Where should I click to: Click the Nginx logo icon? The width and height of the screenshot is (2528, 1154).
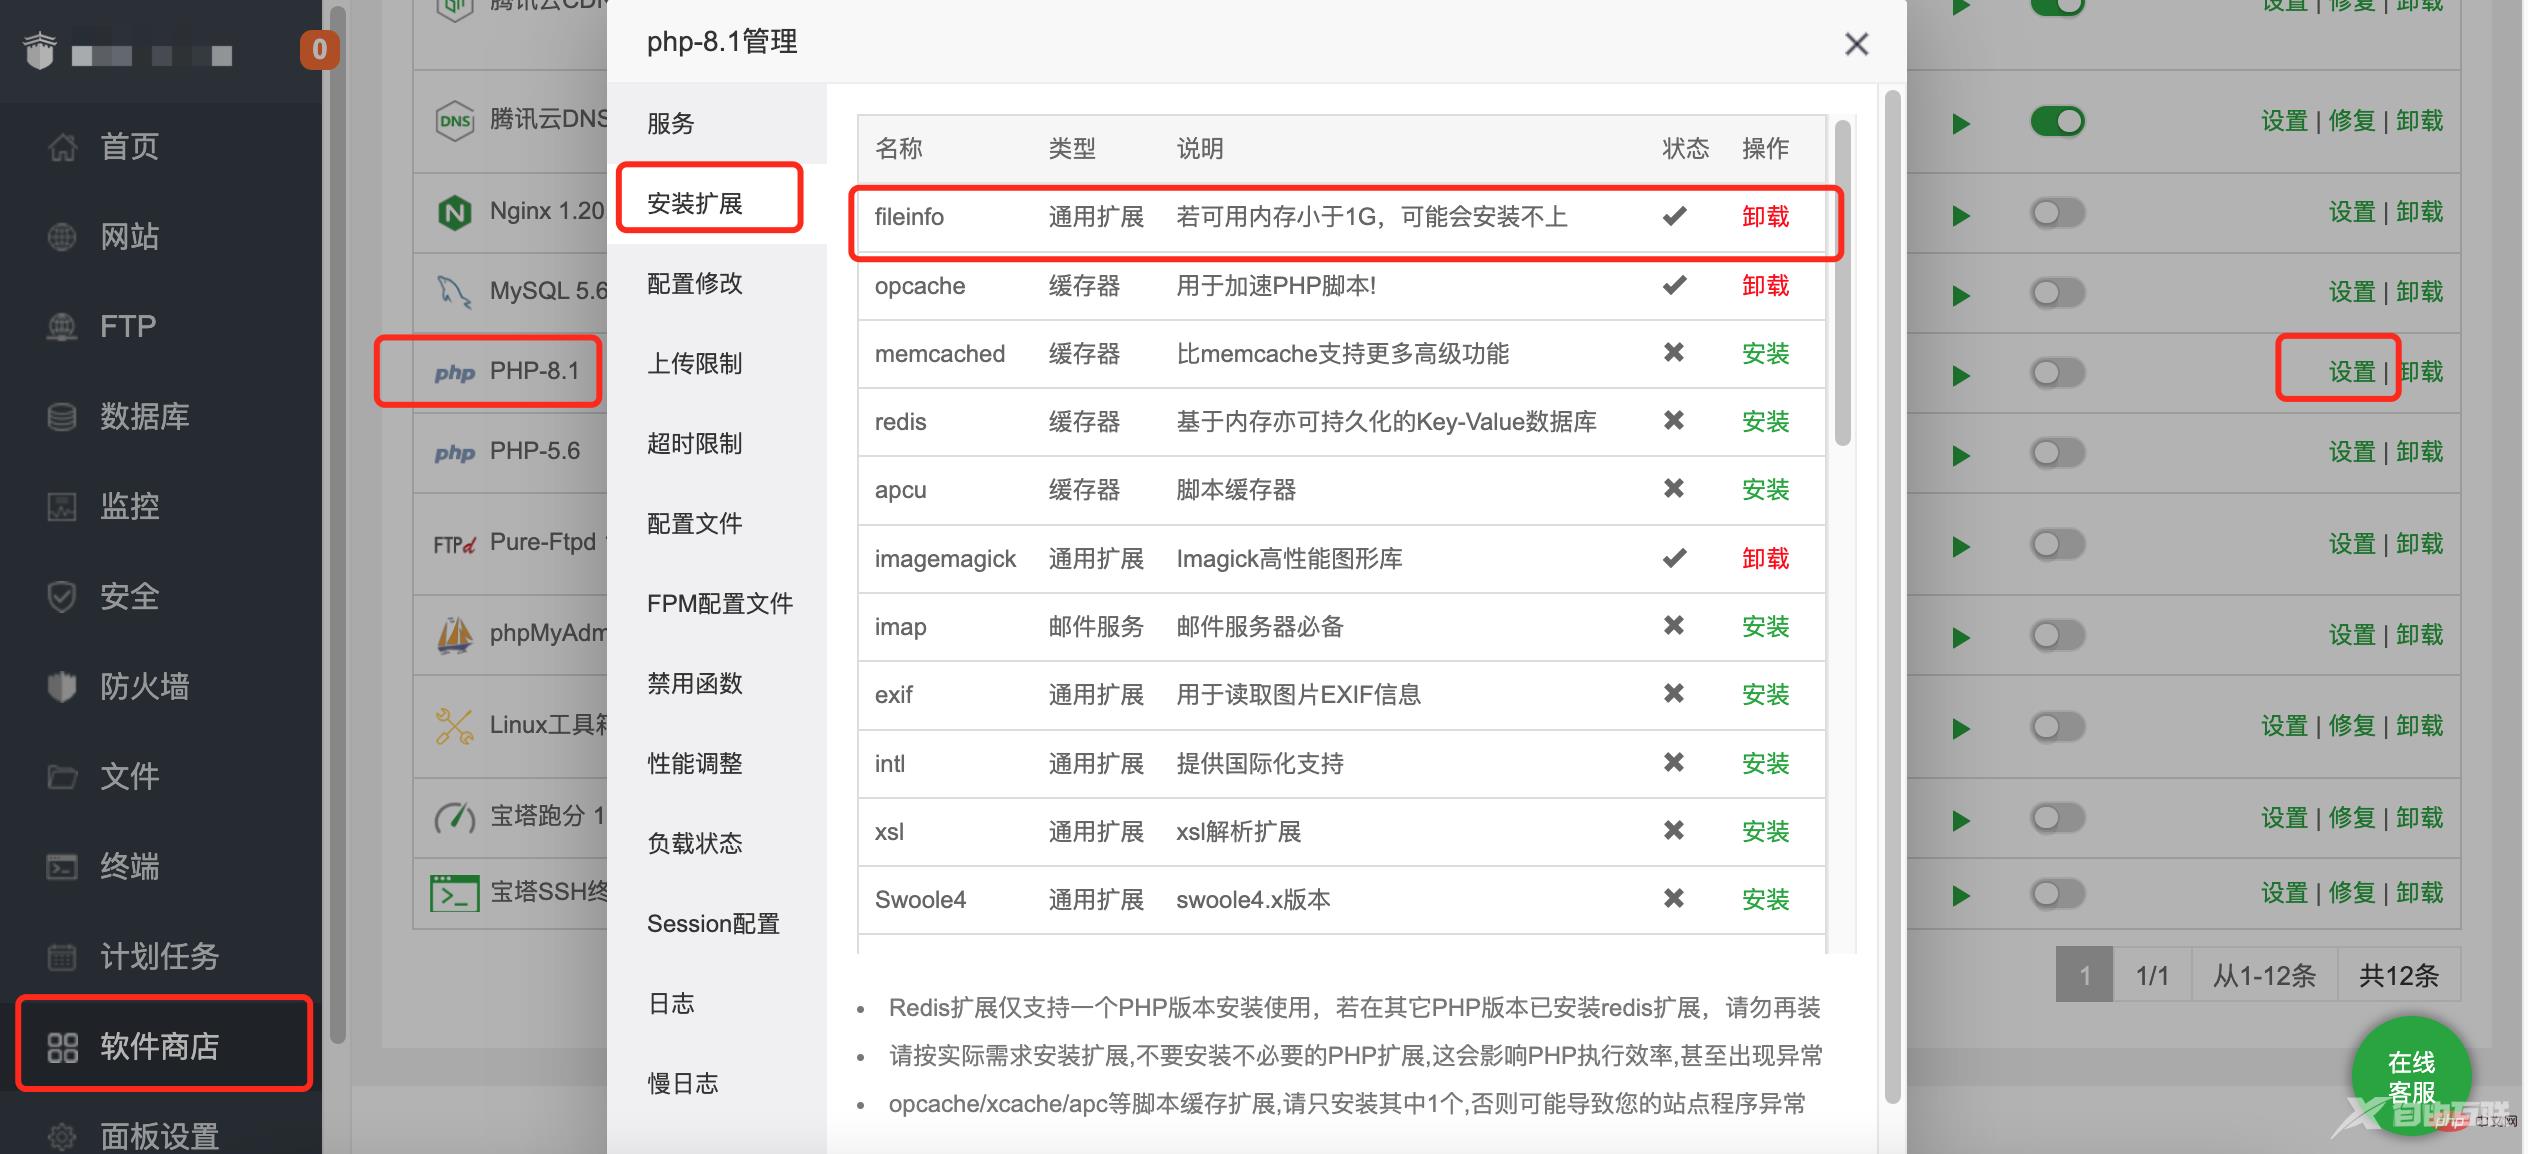click(x=455, y=212)
